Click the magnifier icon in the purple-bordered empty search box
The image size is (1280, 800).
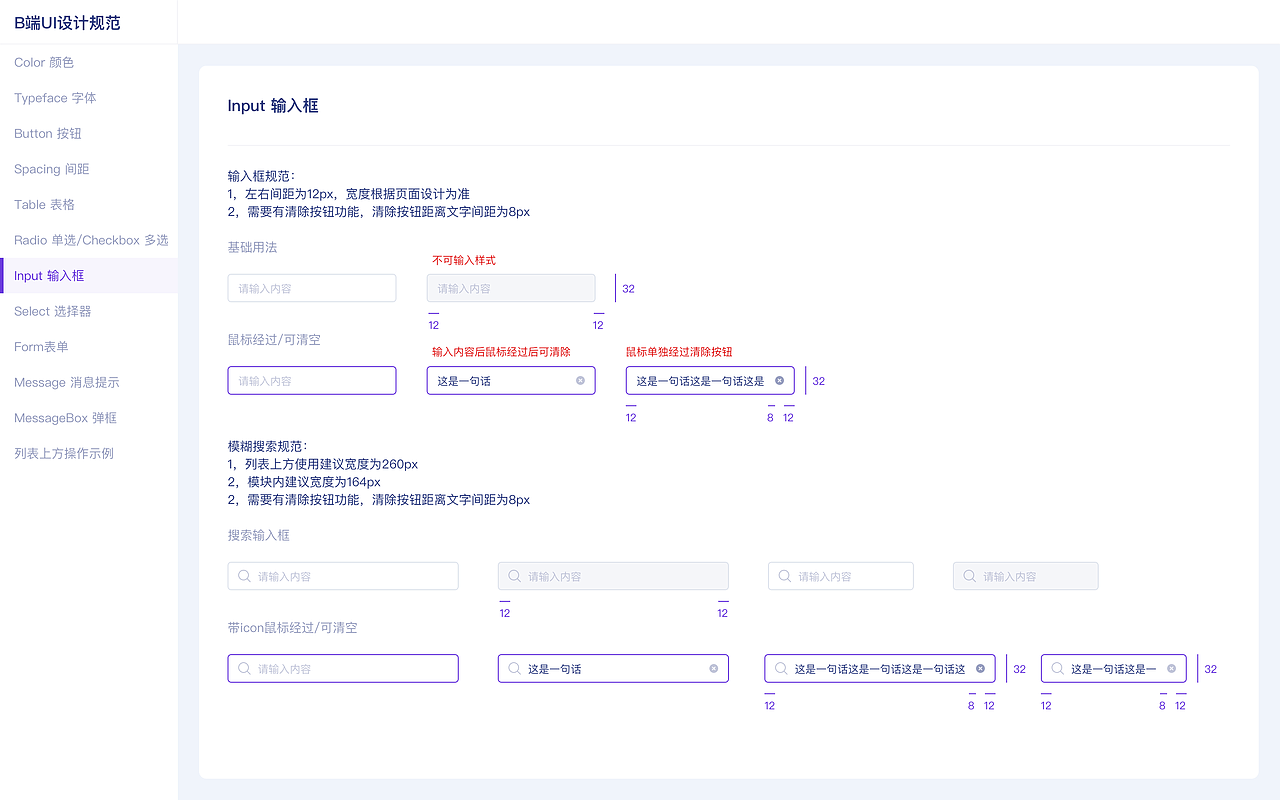tap(245, 668)
